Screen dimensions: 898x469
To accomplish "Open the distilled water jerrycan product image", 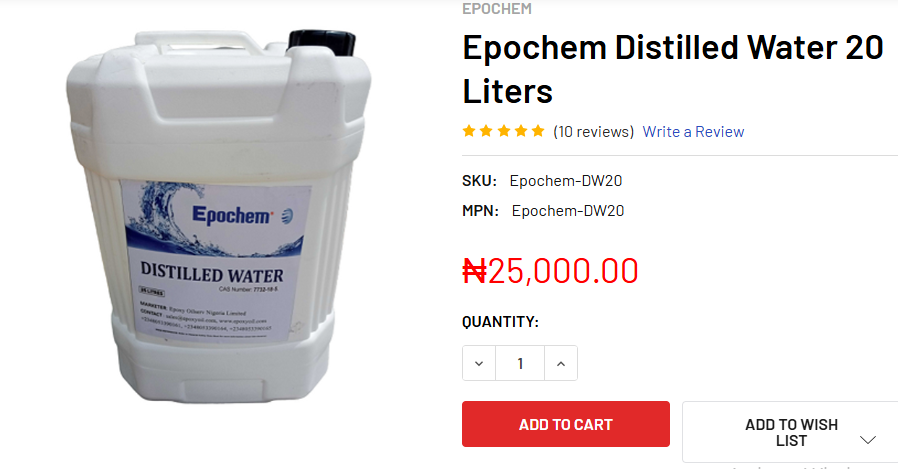I will 218,215.
